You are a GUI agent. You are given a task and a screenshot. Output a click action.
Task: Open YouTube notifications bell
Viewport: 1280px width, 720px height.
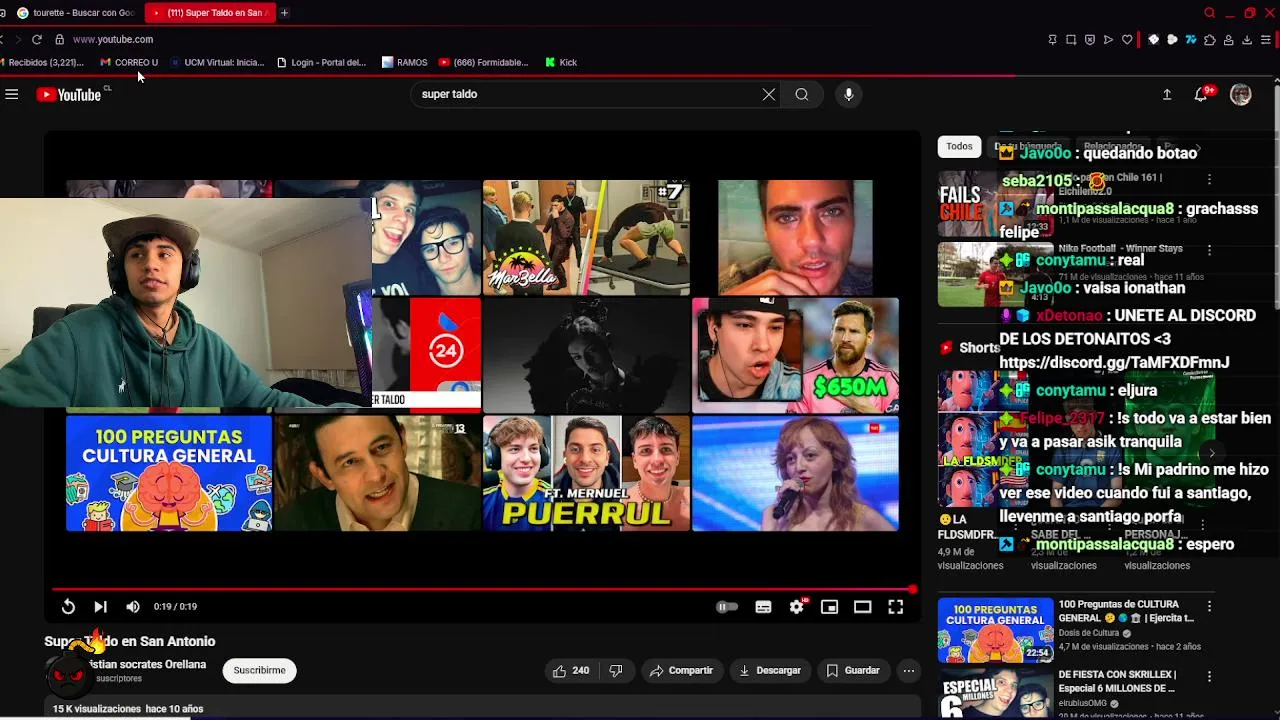[1201, 94]
